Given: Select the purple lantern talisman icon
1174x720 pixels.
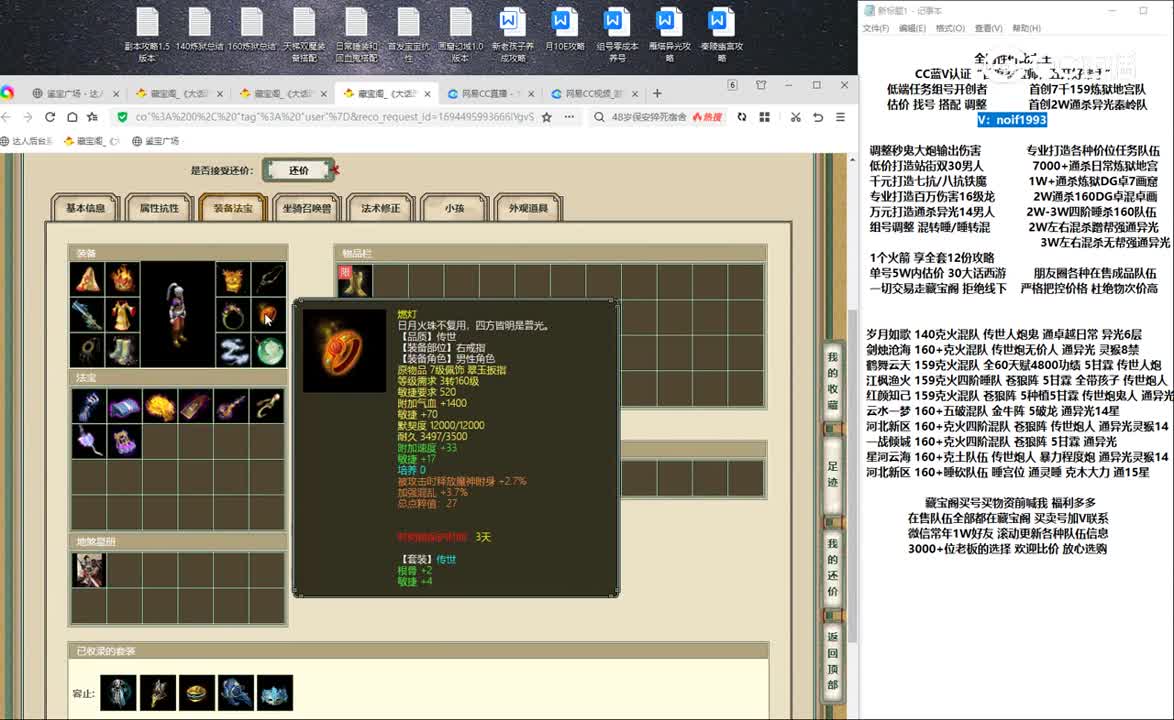Looking at the screenshot, I should click(x=124, y=441).
